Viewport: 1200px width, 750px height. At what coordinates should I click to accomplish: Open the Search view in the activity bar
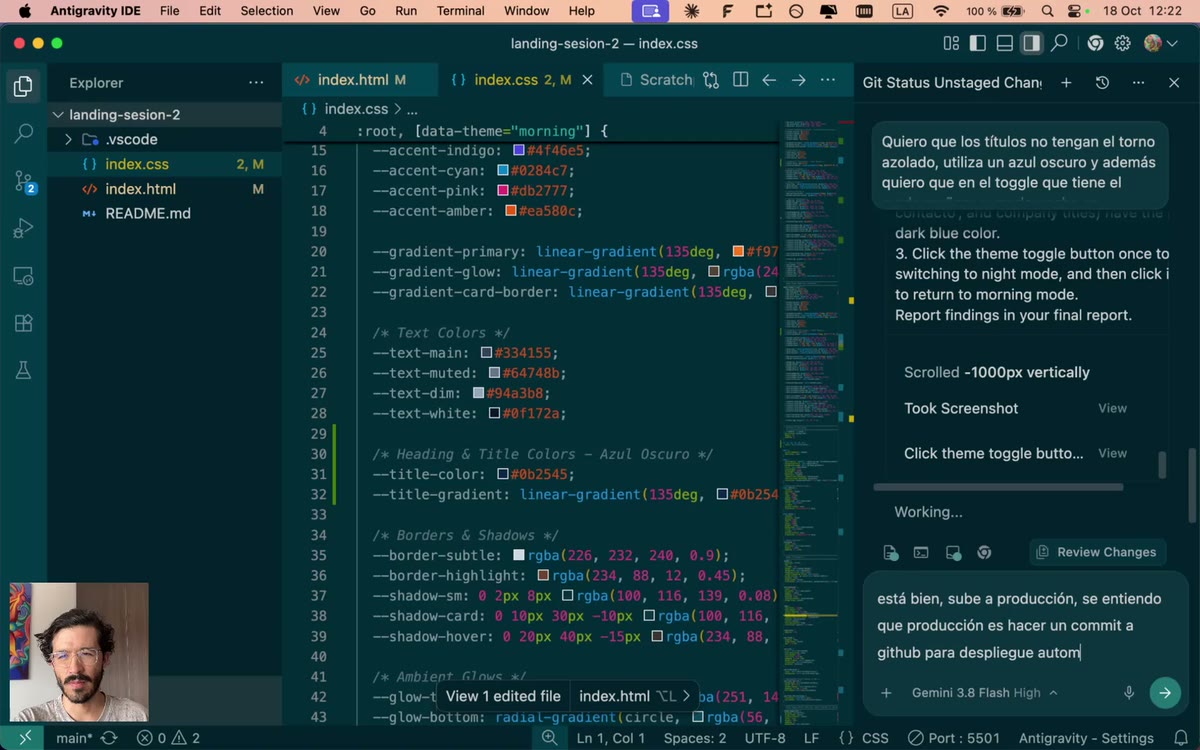[23, 133]
